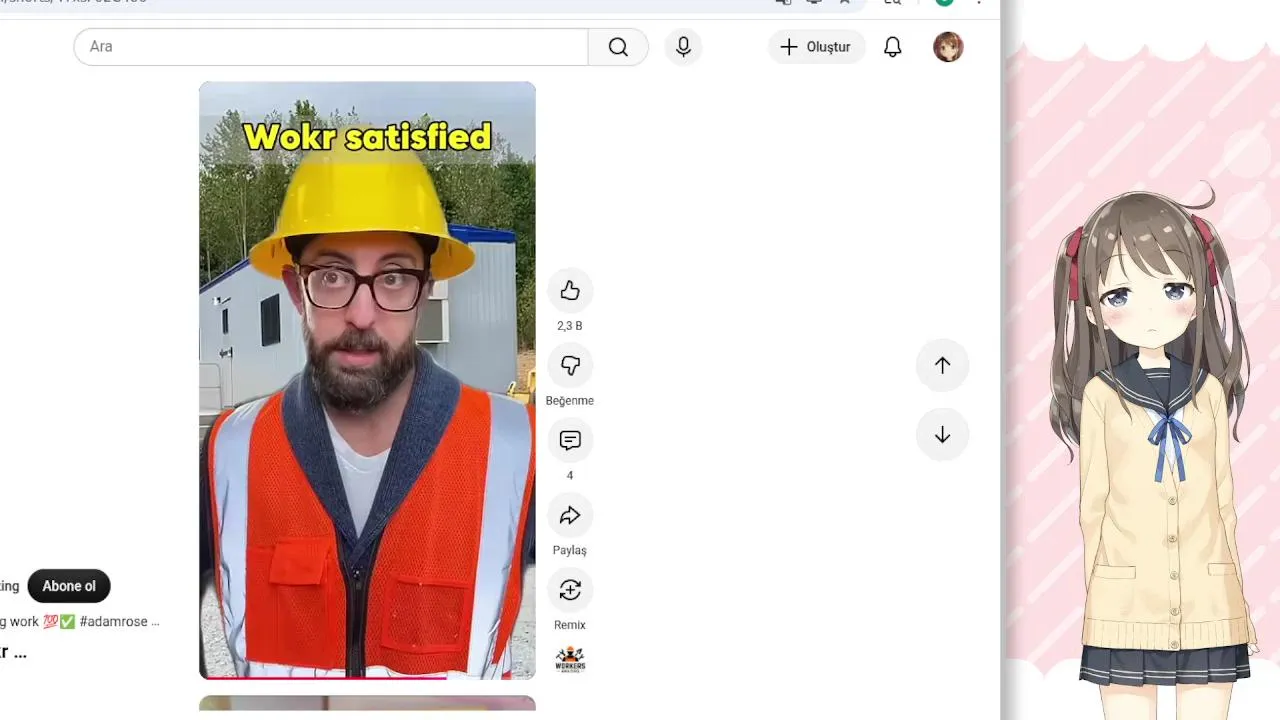
Task: Go to previous short with up arrow
Action: point(942,365)
